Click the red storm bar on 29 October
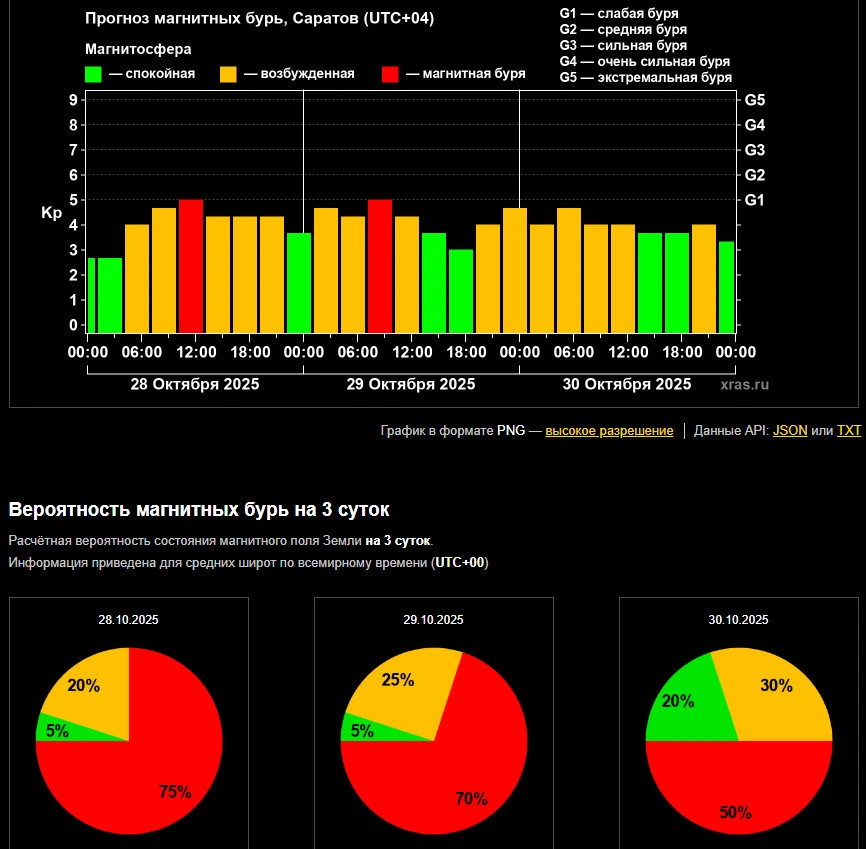This screenshot has height=849, width=866. (x=380, y=266)
